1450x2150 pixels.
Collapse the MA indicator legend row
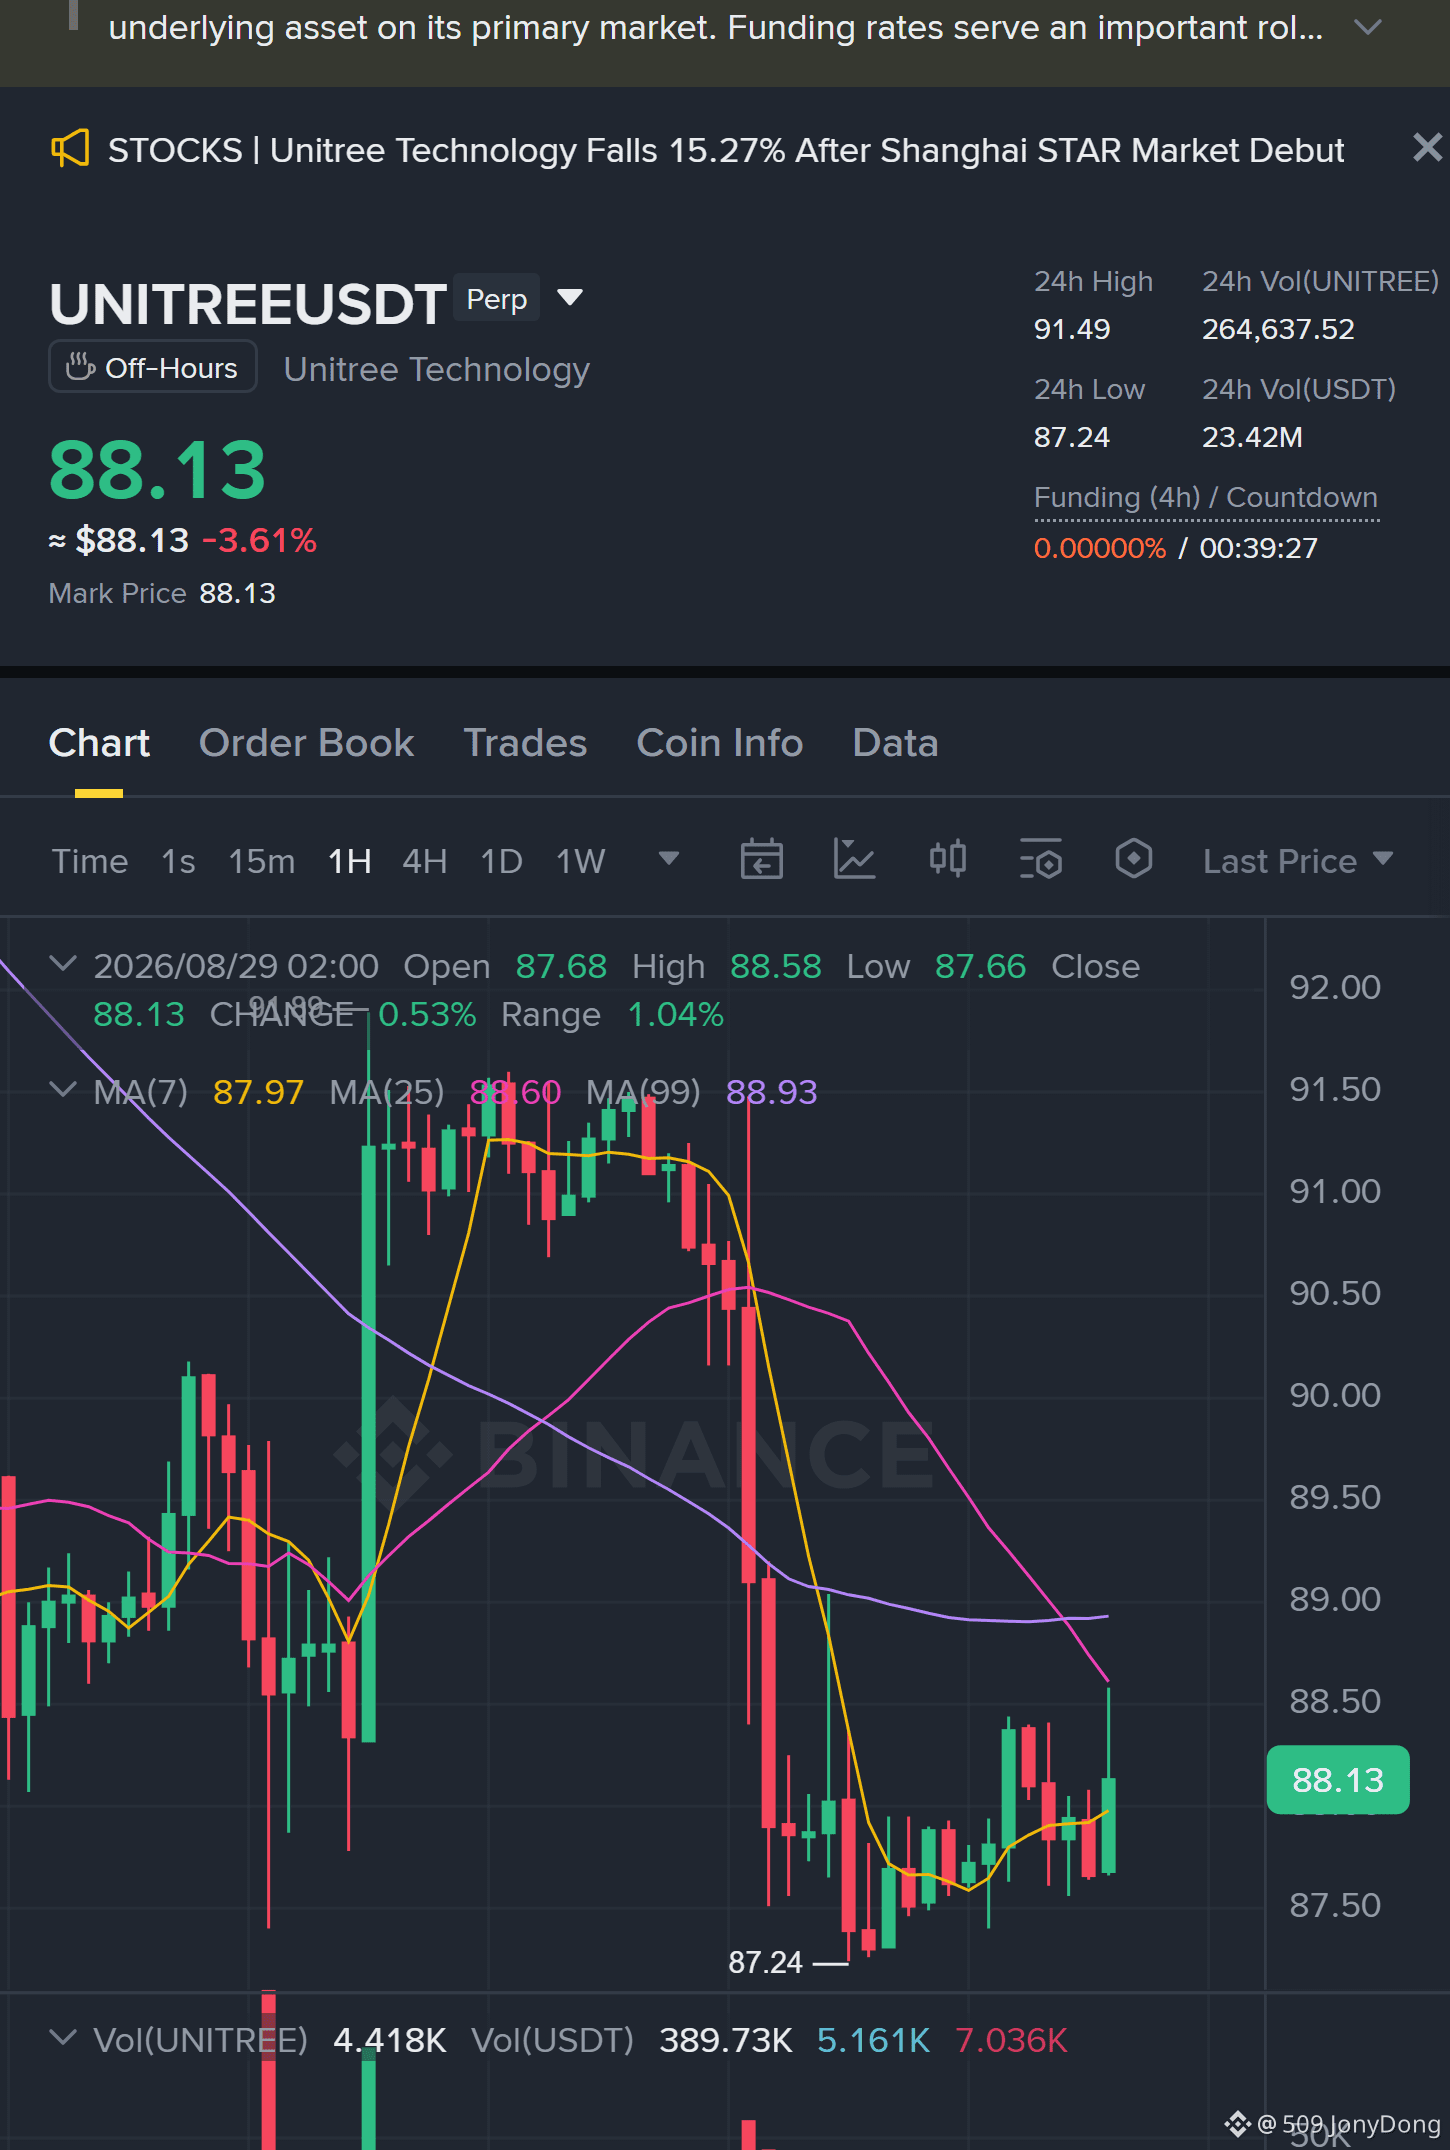coord(63,1090)
